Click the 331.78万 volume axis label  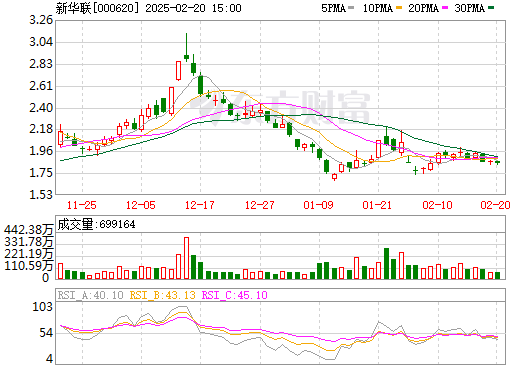29,242
